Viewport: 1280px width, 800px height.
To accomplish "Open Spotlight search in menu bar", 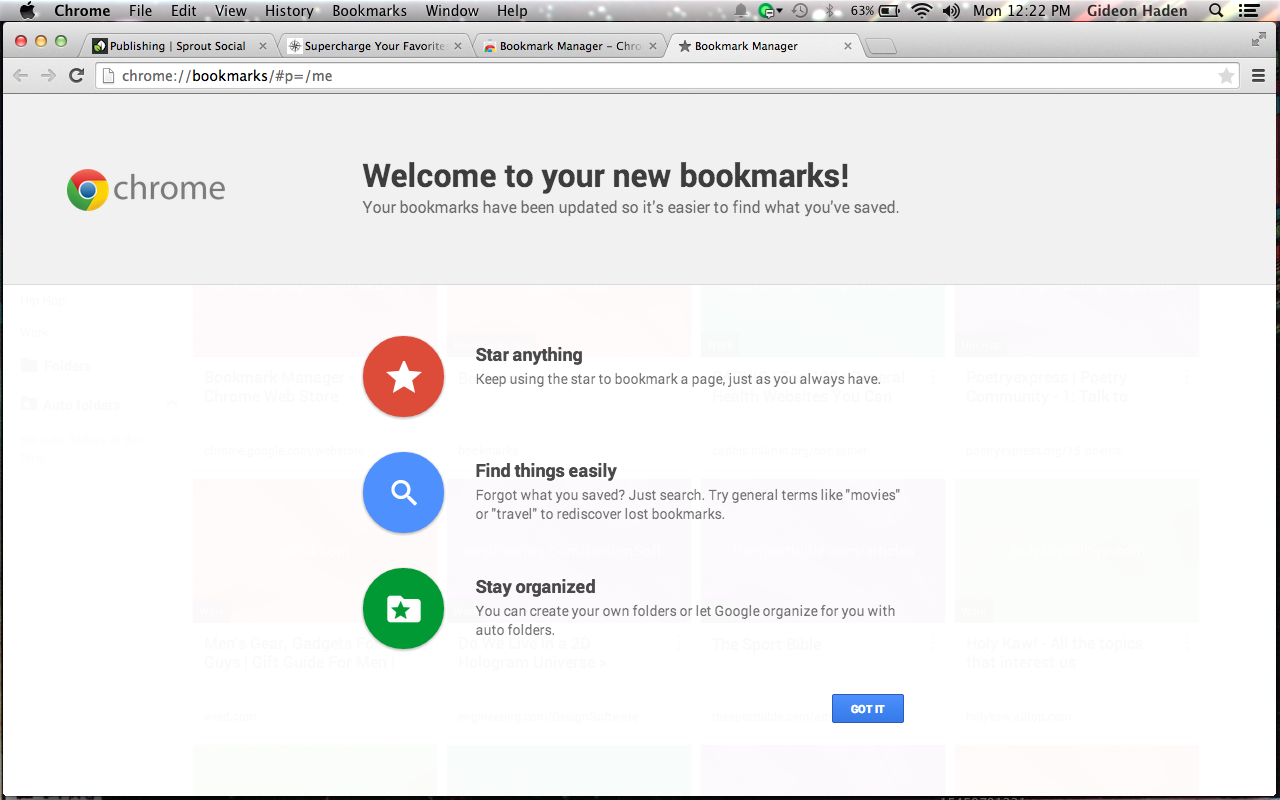I will click(x=1216, y=11).
